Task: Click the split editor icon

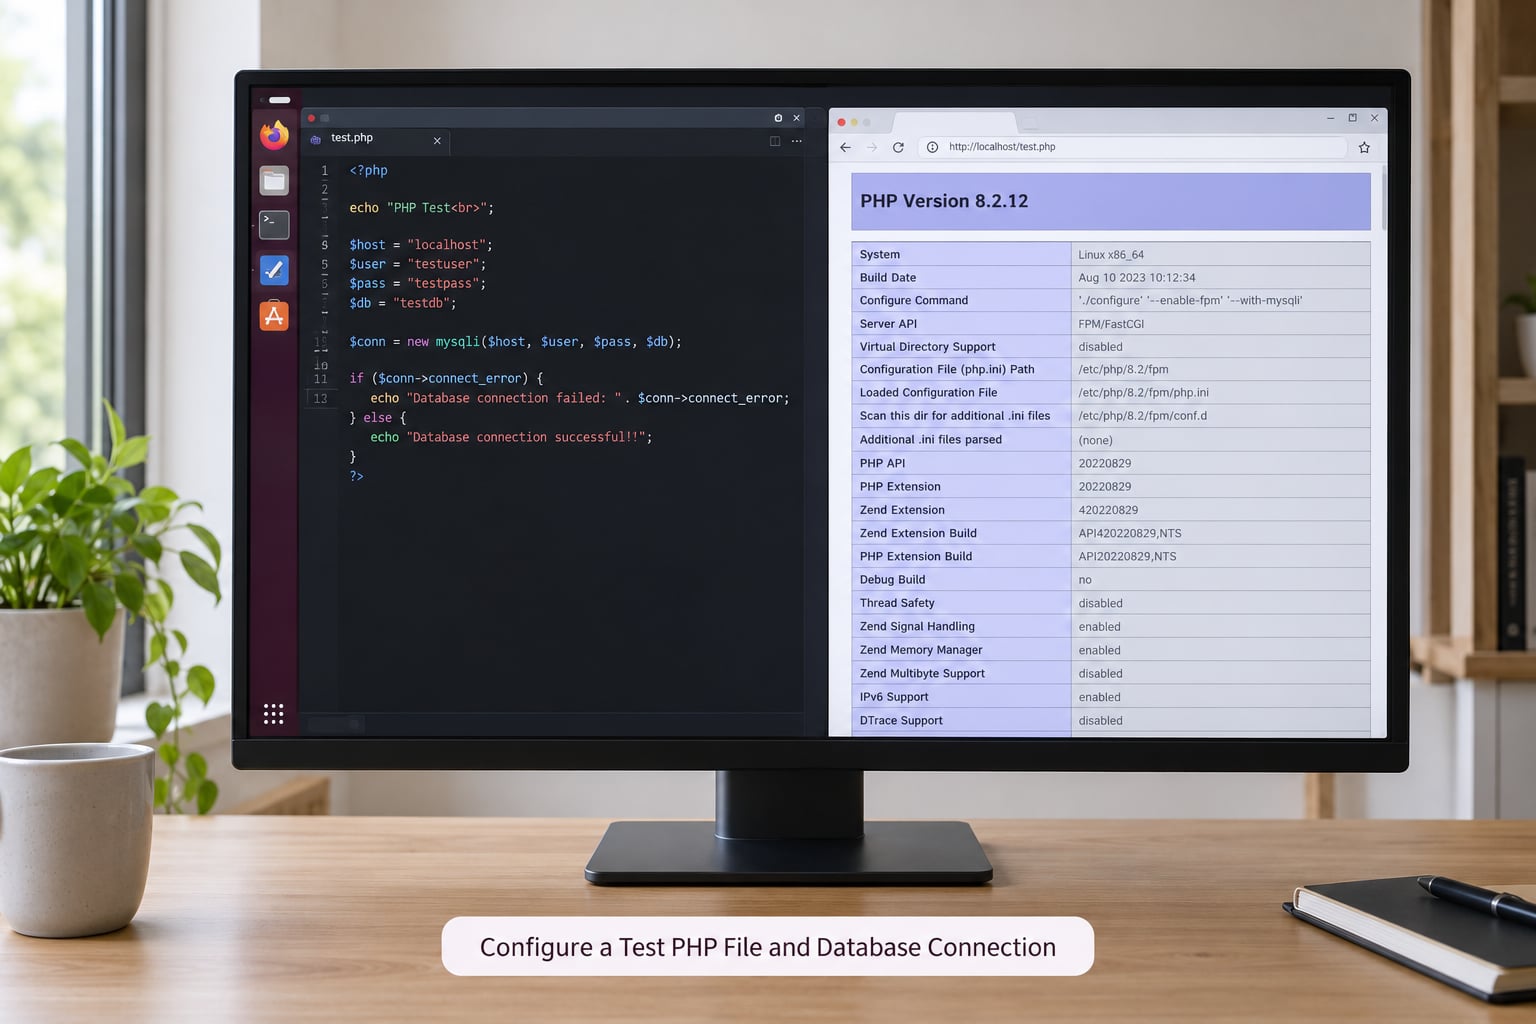Action: (x=775, y=141)
